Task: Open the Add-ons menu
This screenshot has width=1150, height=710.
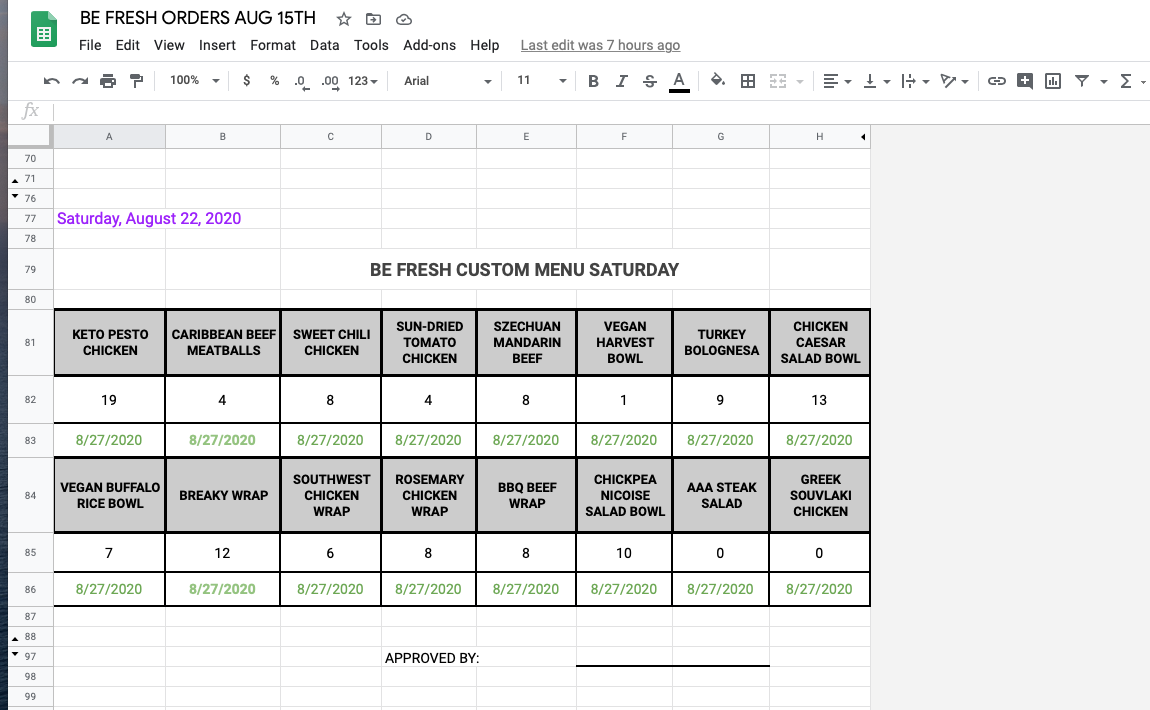Action: click(429, 45)
